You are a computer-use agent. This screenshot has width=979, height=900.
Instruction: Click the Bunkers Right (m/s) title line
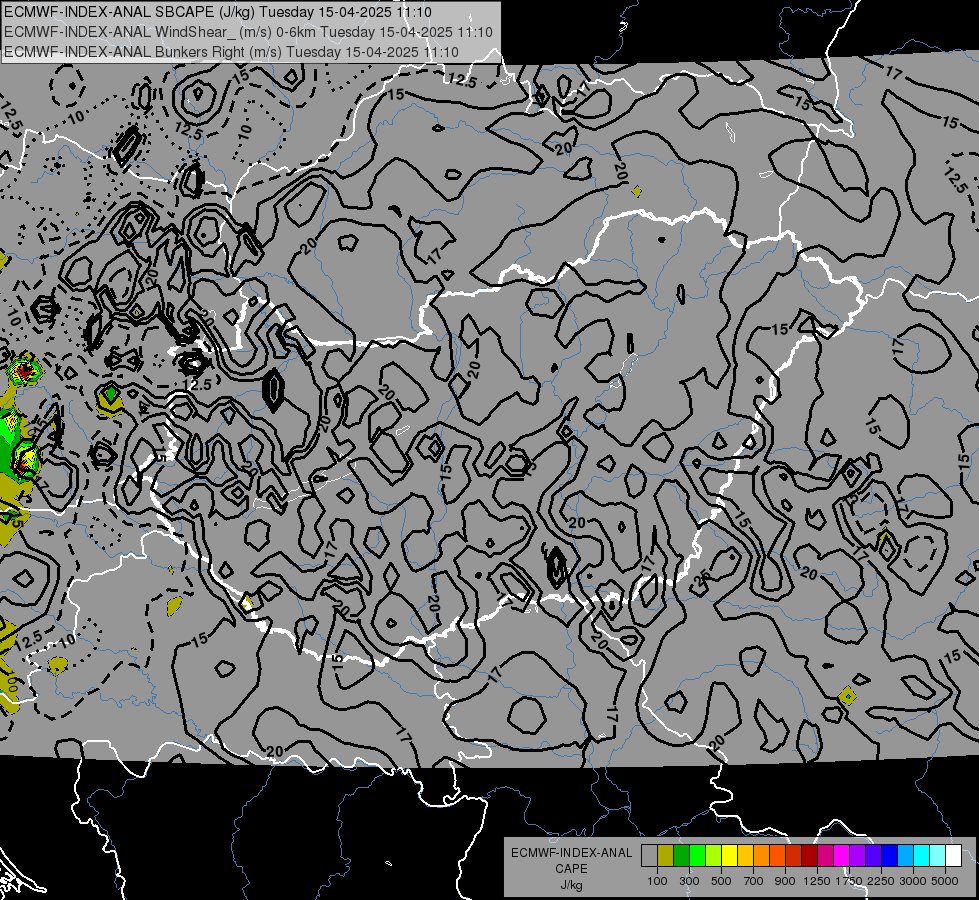(x=232, y=52)
